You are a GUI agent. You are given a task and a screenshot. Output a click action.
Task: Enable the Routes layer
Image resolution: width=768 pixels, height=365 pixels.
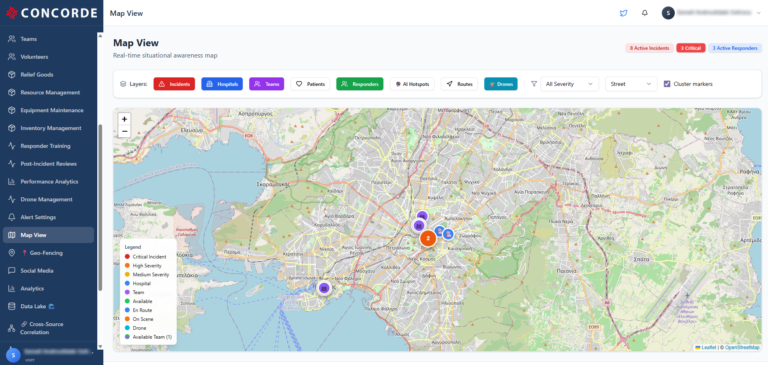tap(459, 84)
